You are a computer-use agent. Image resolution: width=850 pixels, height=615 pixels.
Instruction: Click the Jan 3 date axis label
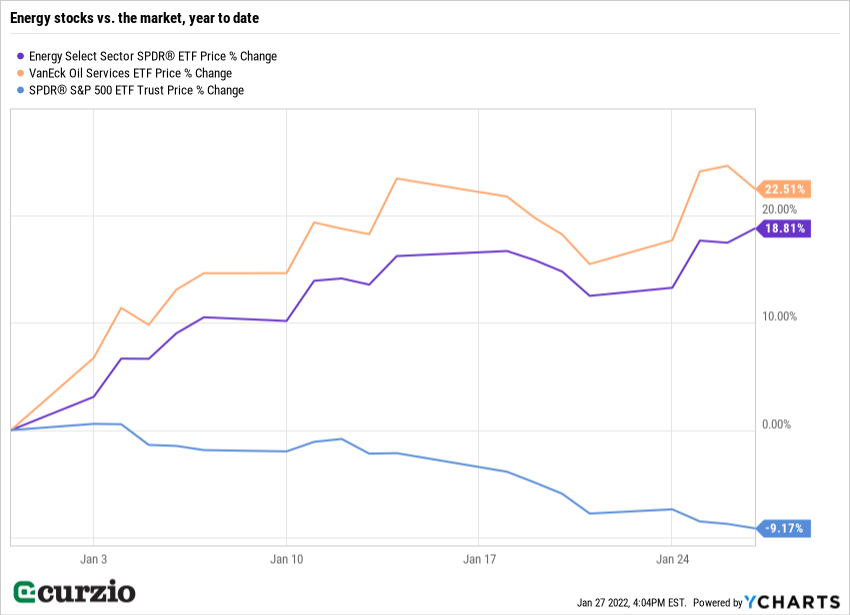click(93, 558)
